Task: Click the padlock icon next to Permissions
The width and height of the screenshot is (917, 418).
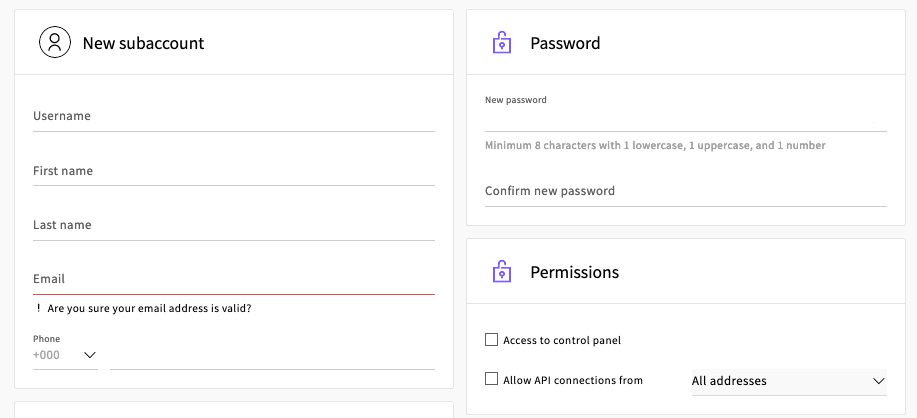Action: (502, 272)
